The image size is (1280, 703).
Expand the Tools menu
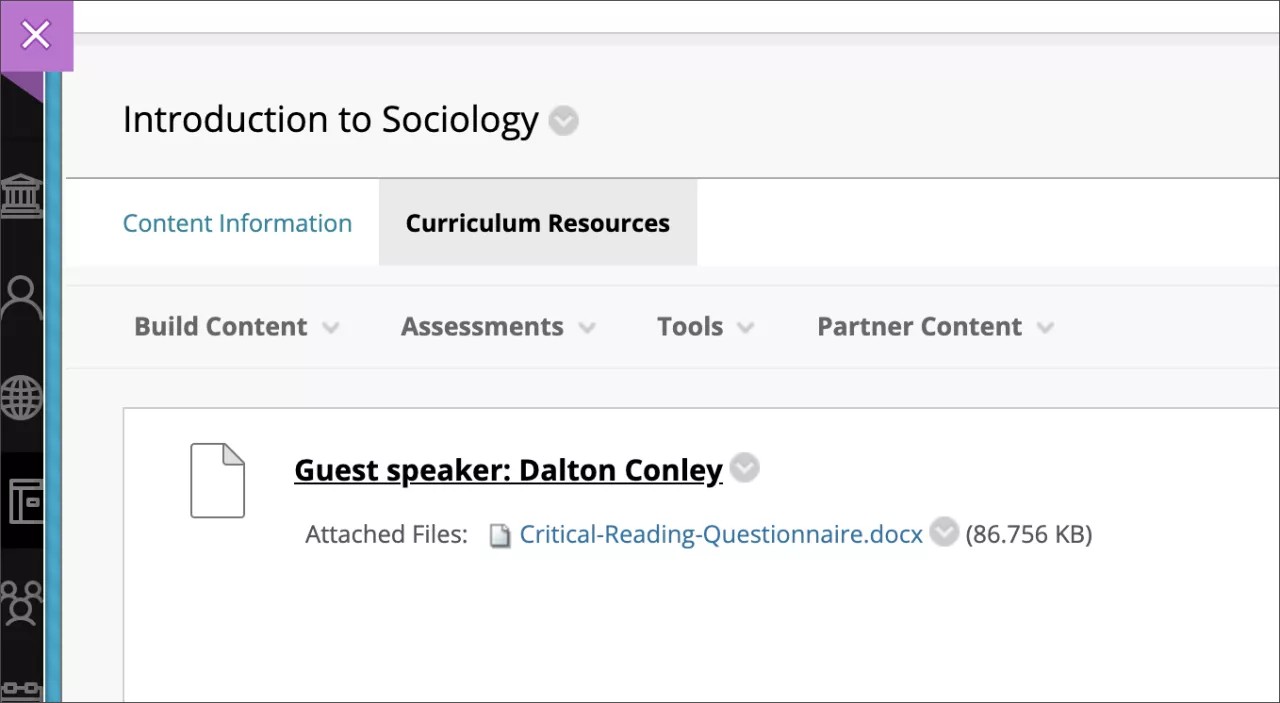705,327
